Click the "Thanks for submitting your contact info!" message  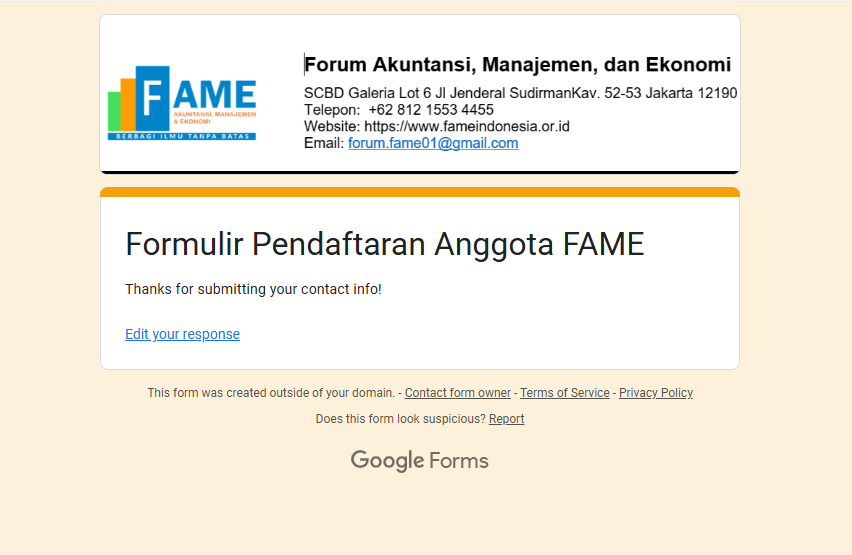tap(253, 289)
